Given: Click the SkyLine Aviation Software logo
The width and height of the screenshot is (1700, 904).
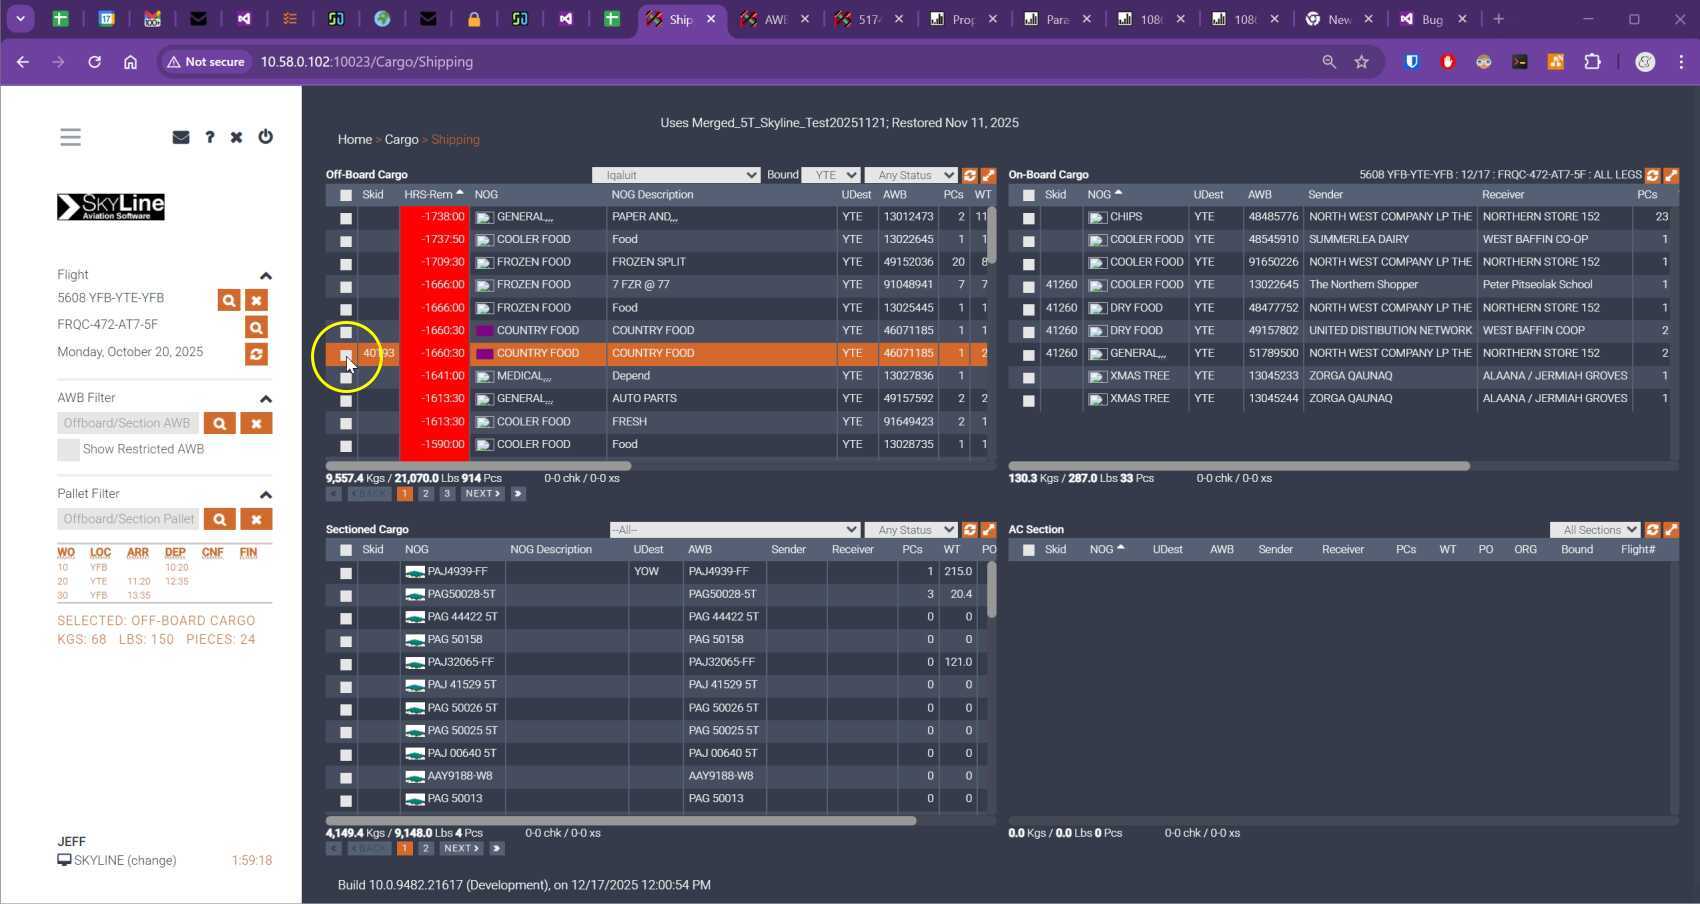Looking at the screenshot, I should click(111, 207).
